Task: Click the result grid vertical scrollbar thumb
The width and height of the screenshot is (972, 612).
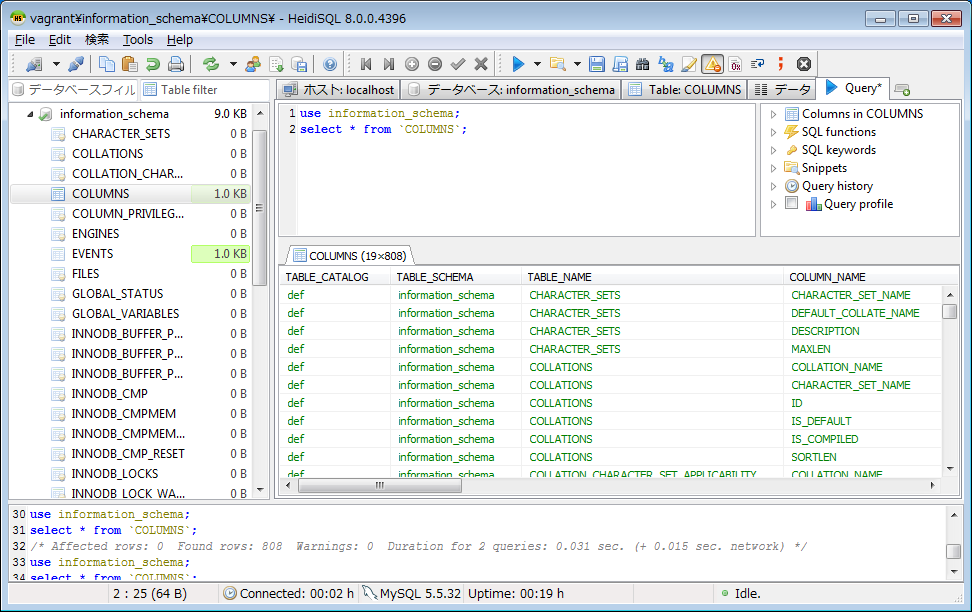Action: pos(950,311)
